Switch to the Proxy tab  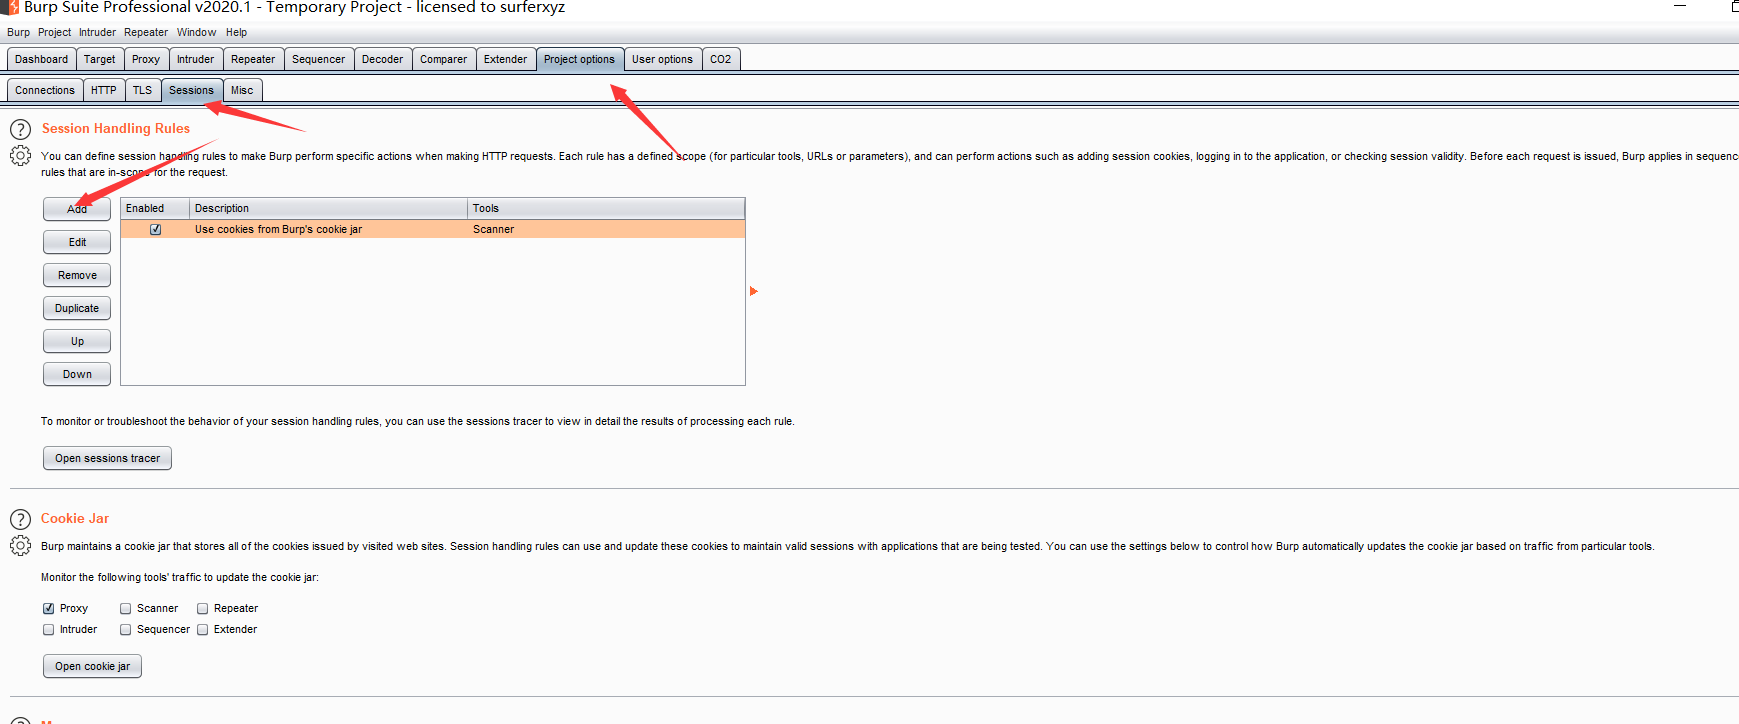coord(146,59)
